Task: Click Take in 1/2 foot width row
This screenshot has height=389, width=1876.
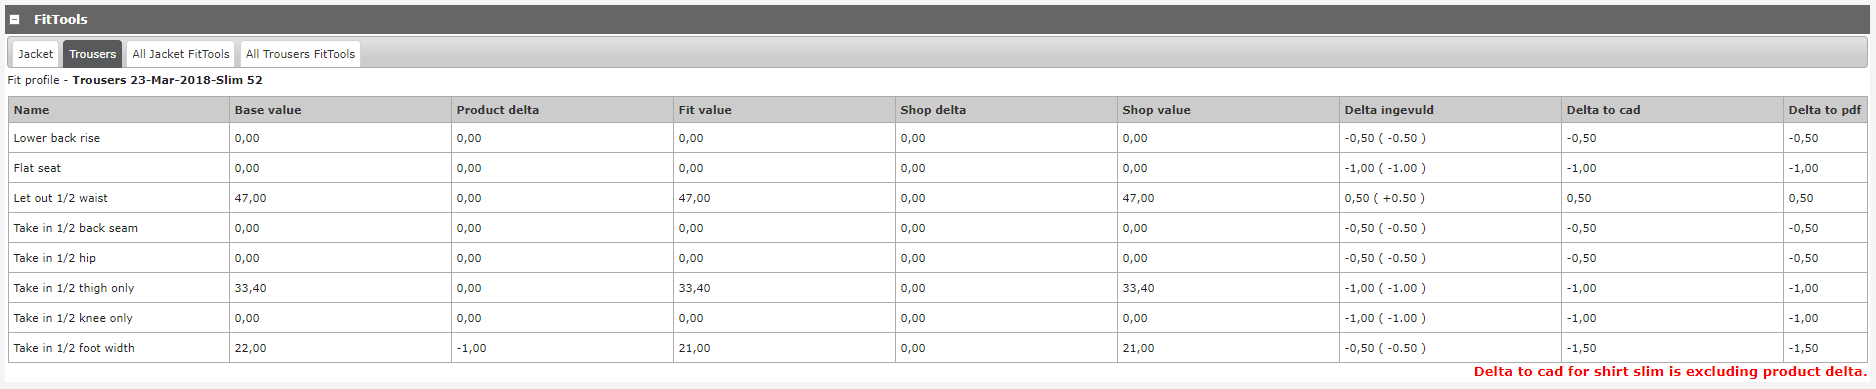Action: 937,348
